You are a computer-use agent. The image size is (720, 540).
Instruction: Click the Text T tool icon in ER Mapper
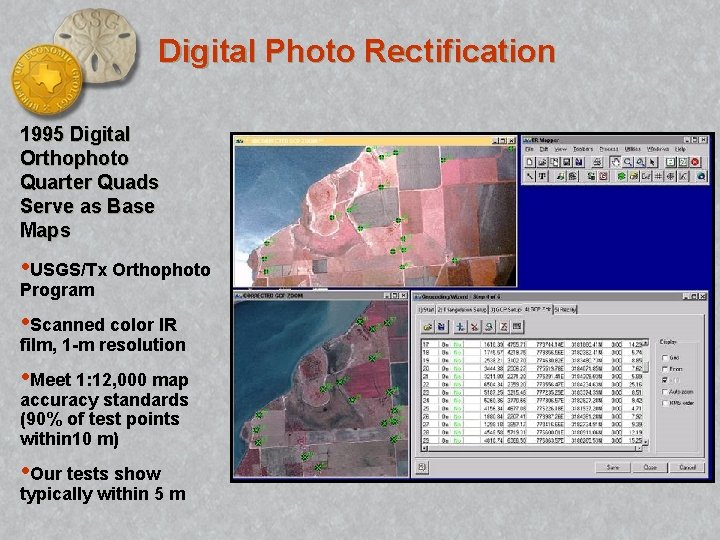click(x=542, y=176)
